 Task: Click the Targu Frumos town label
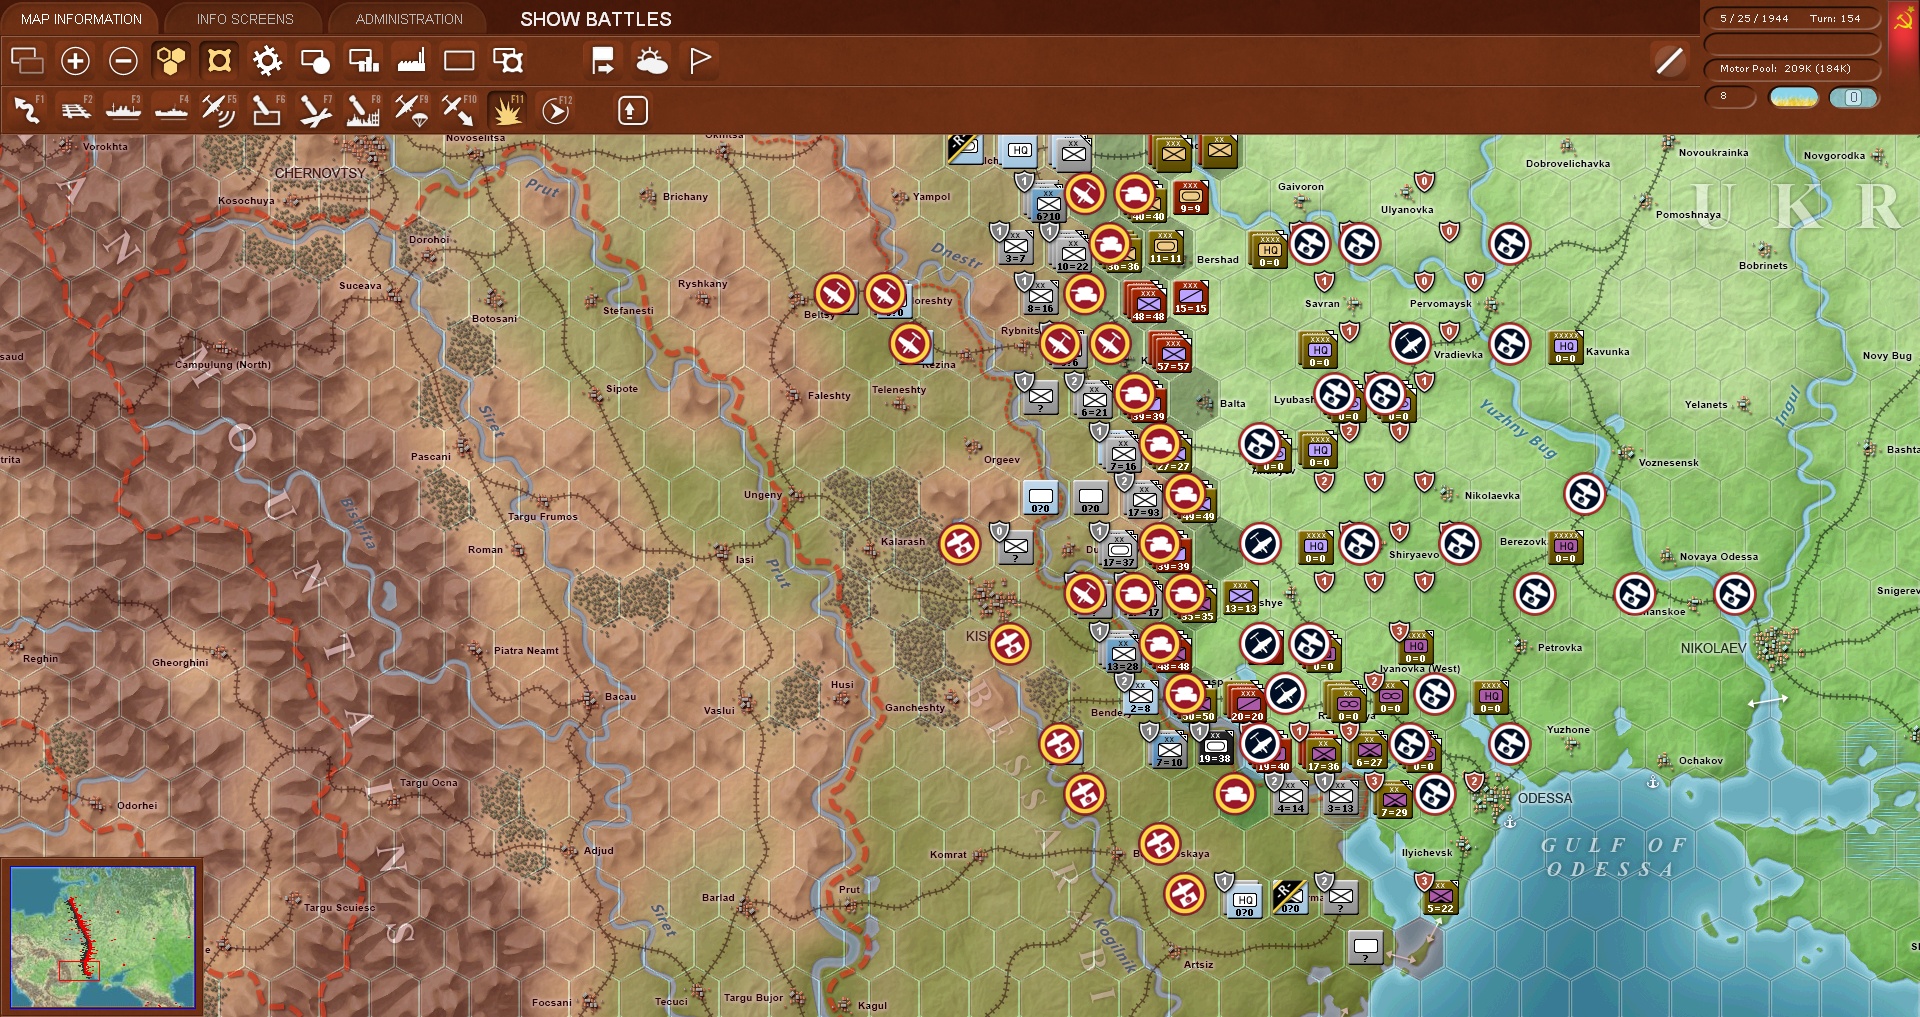[x=543, y=517]
